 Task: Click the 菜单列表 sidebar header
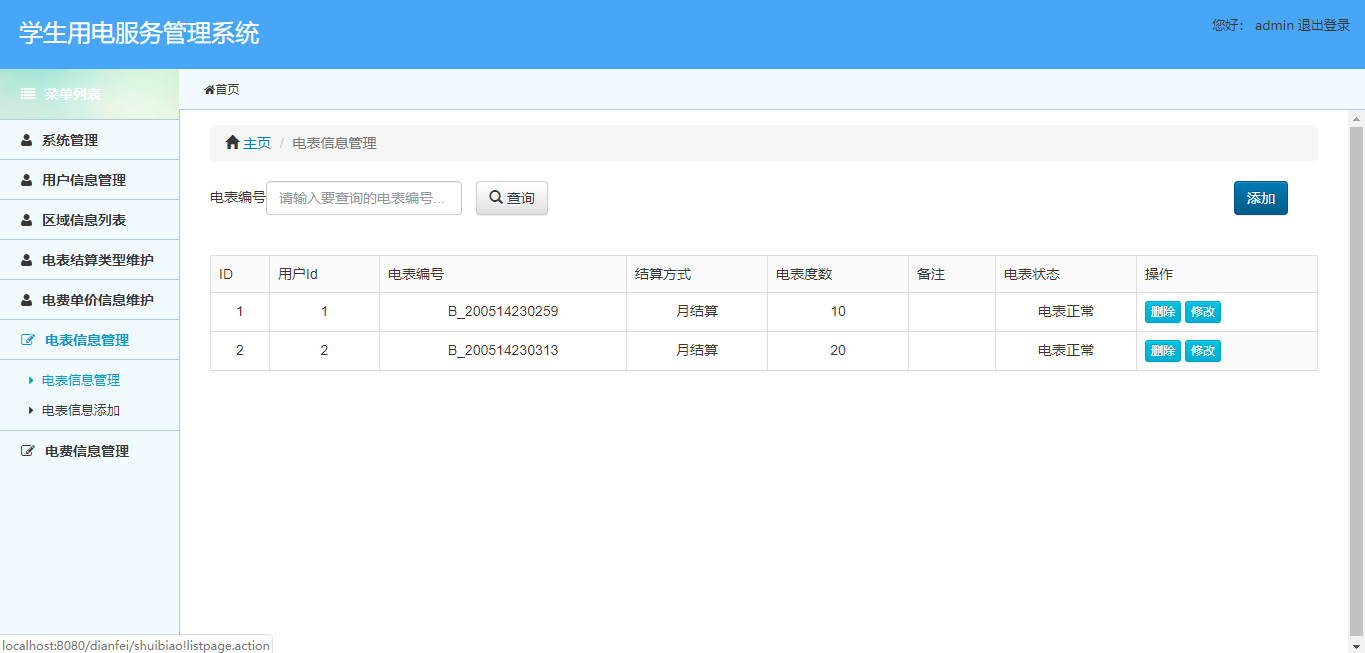pyautogui.click(x=90, y=94)
